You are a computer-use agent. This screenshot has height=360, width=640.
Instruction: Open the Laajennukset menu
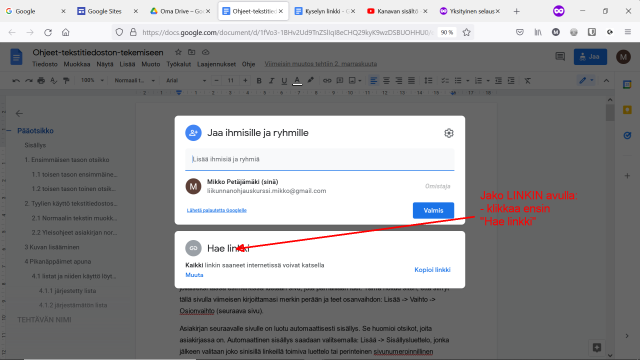pyautogui.click(x=216, y=64)
